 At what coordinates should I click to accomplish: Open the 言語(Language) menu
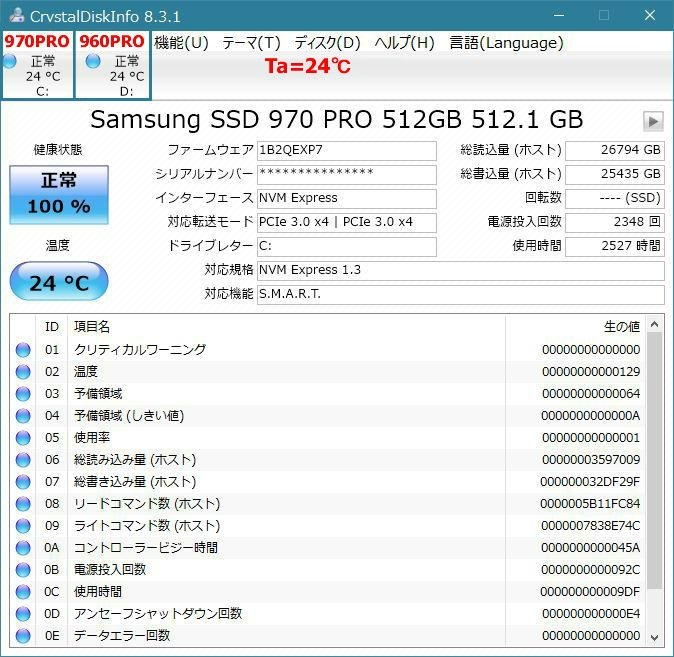click(x=506, y=43)
